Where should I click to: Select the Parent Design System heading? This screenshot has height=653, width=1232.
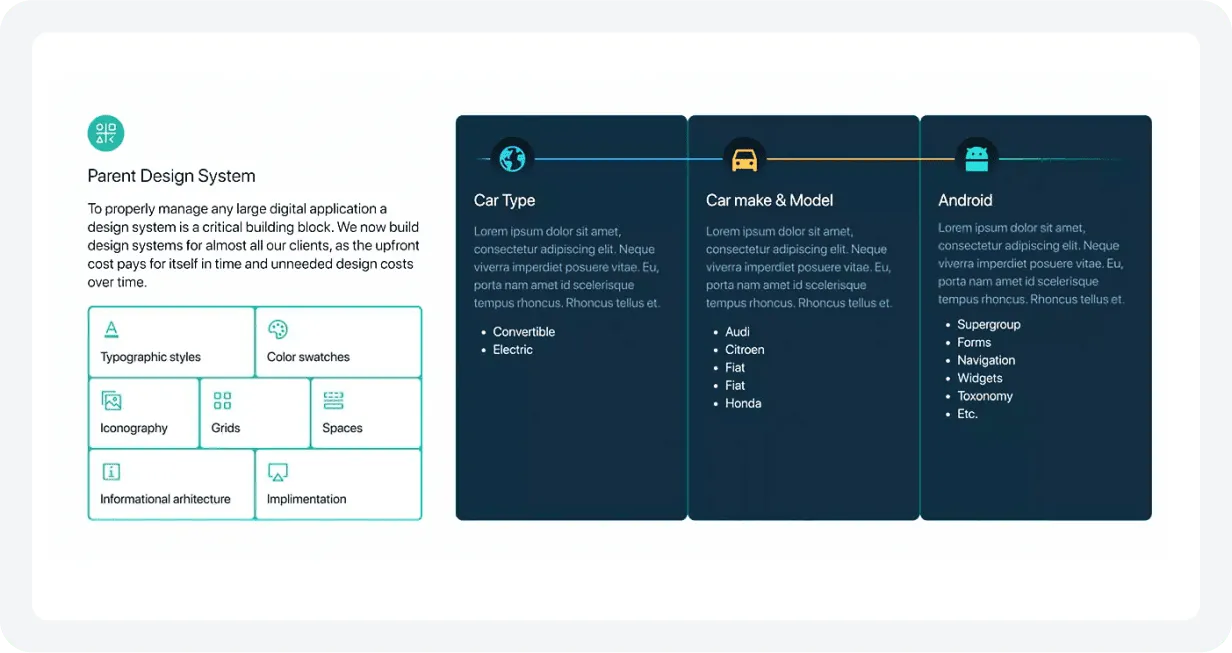coord(171,176)
